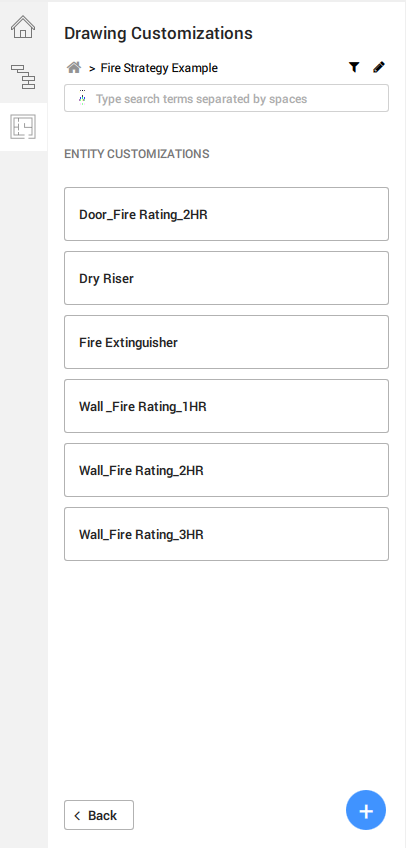Open the Home view in the sidebar
This screenshot has height=848, width=406.
click(x=23, y=27)
